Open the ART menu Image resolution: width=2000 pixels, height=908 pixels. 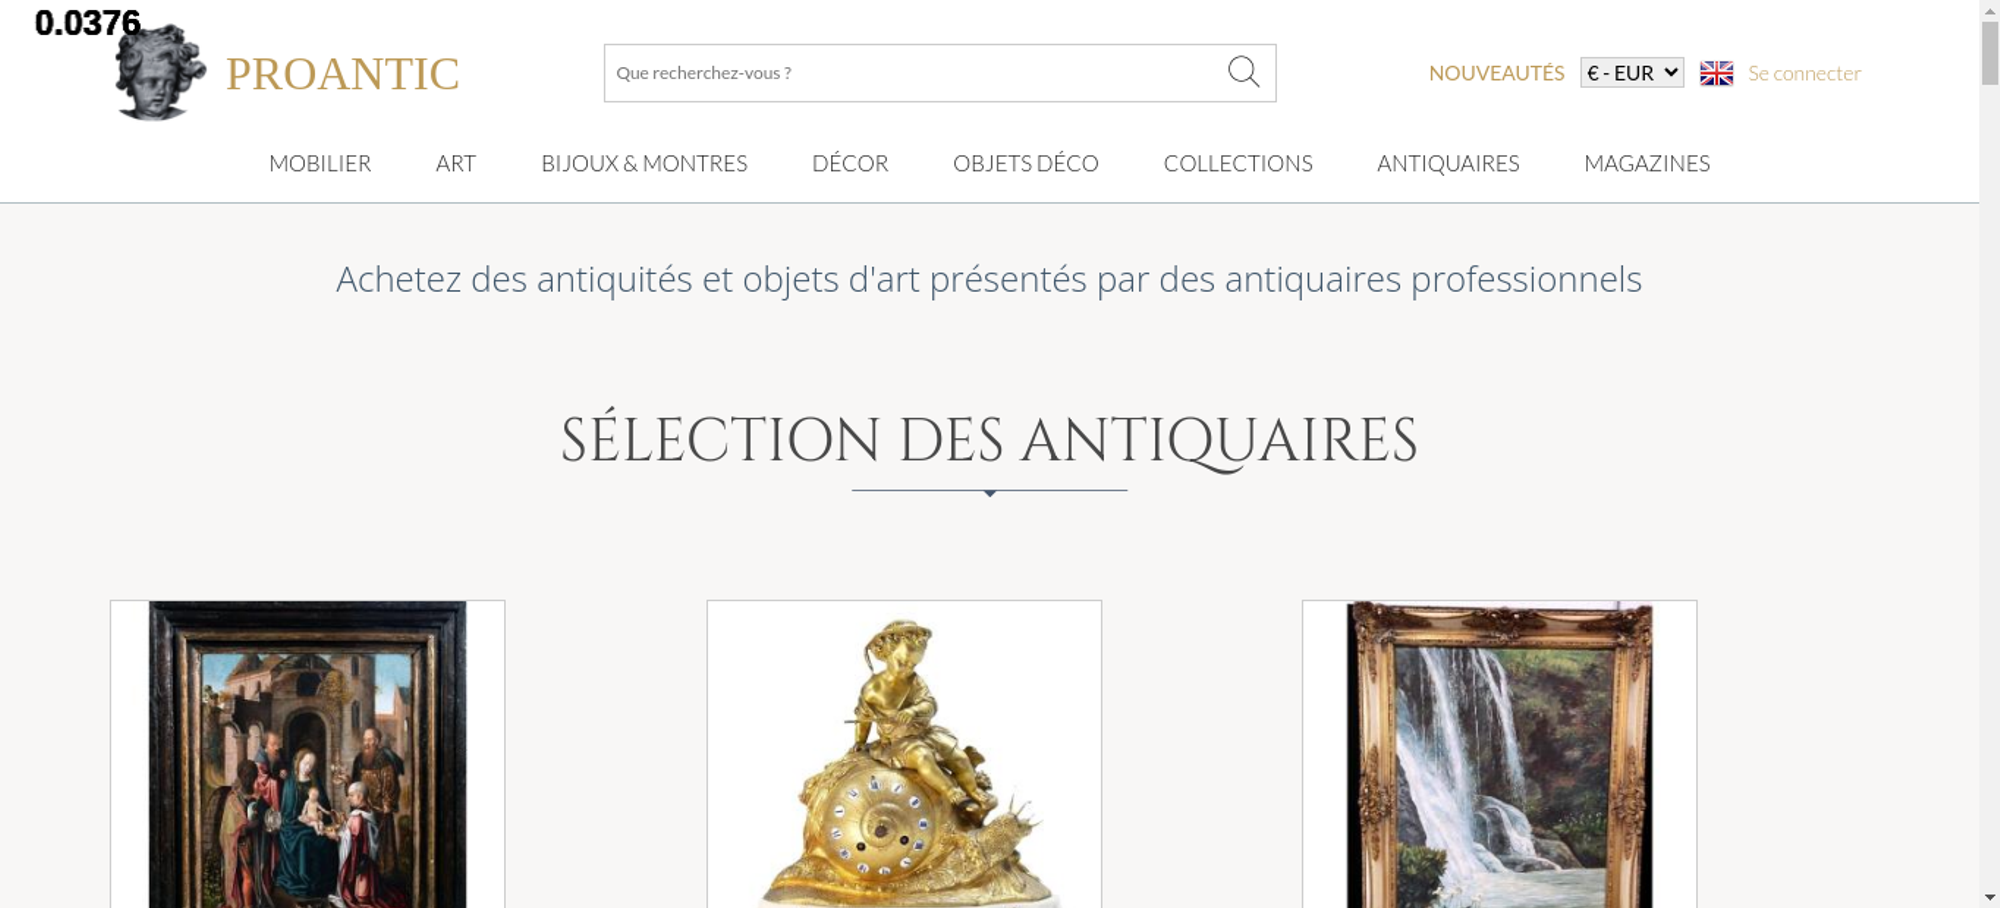456,163
